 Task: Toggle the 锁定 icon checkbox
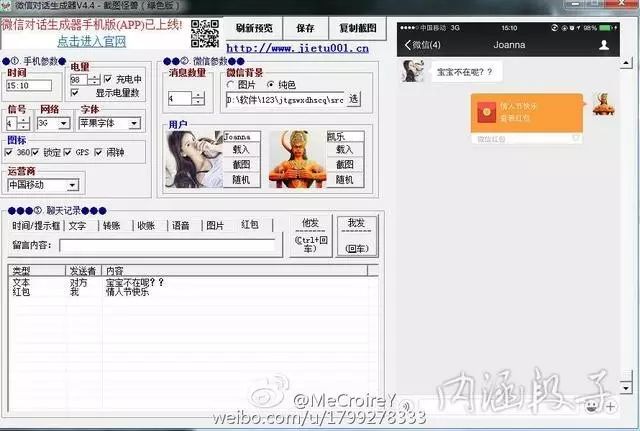pos(35,152)
